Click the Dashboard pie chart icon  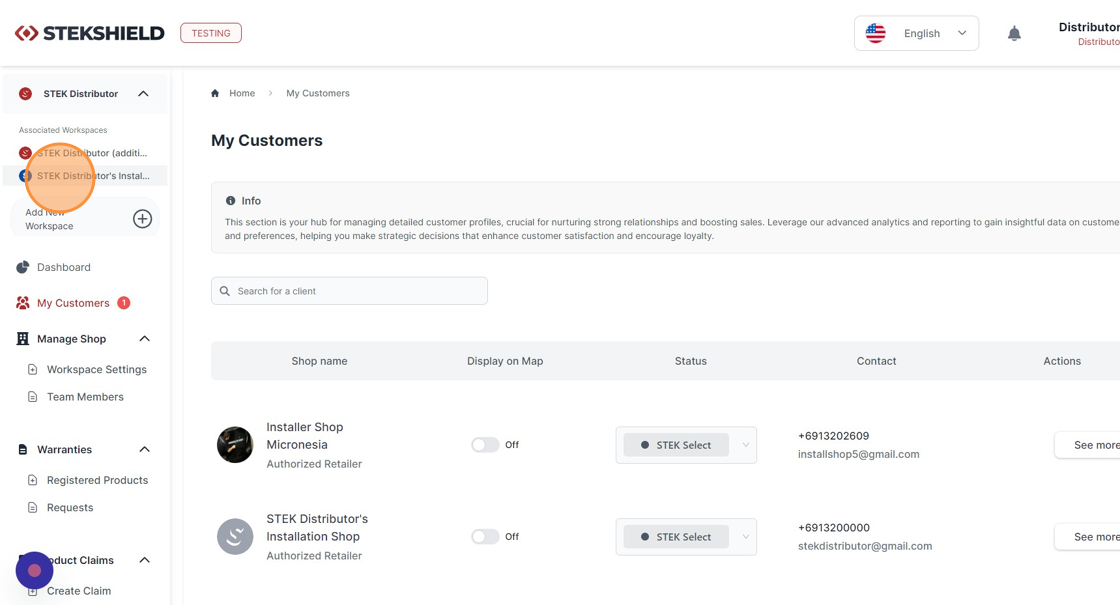23,267
